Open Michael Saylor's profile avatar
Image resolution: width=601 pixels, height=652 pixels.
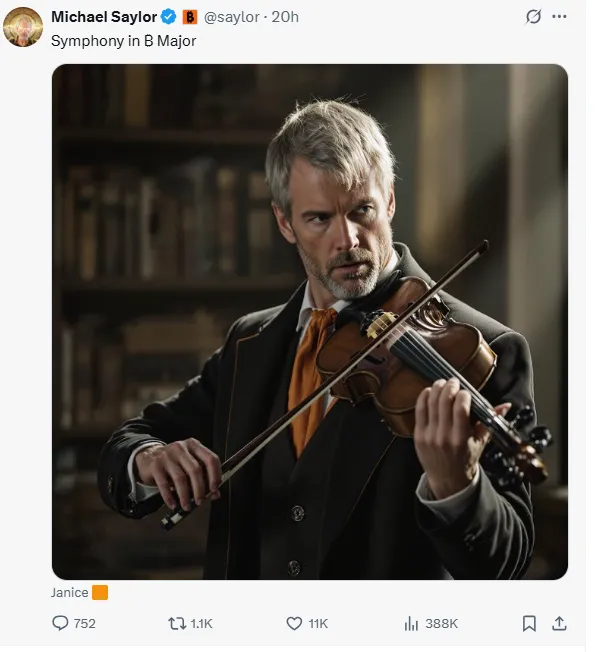point(22,27)
